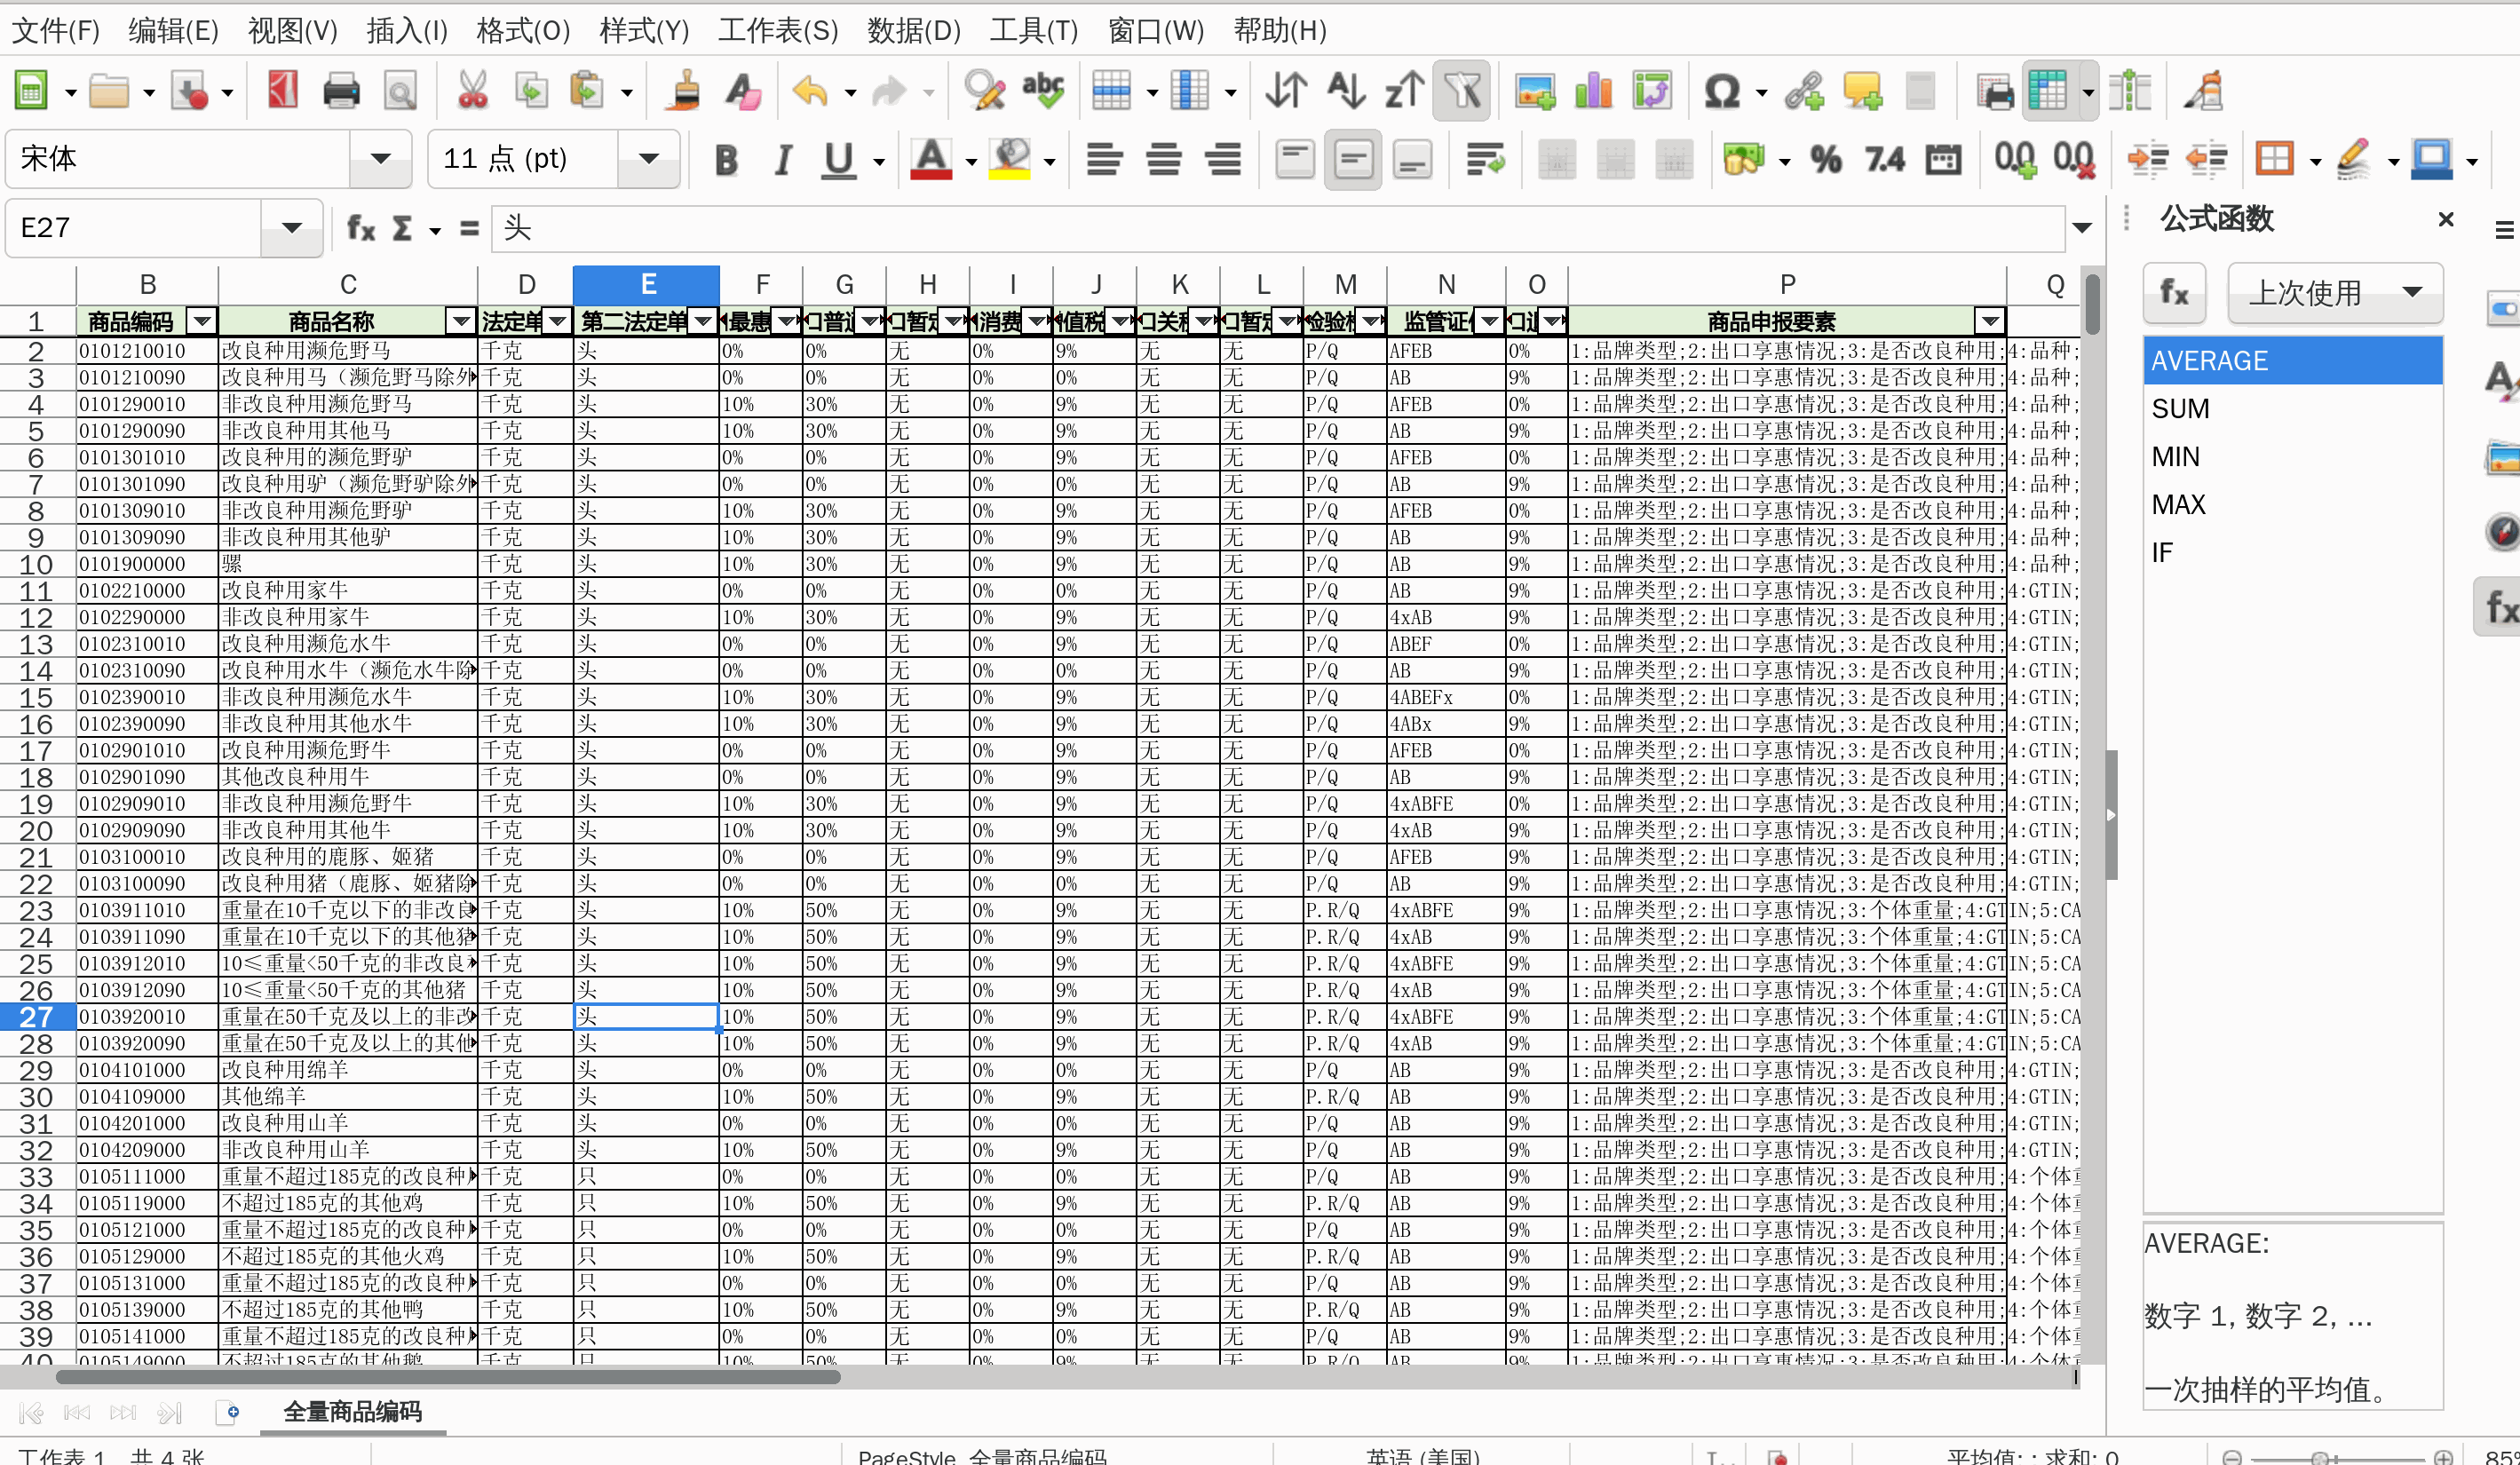This screenshot has height=1465, width=2520.
Task: Expand the 上次使用 function category dropdown
Action: point(2412,293)
